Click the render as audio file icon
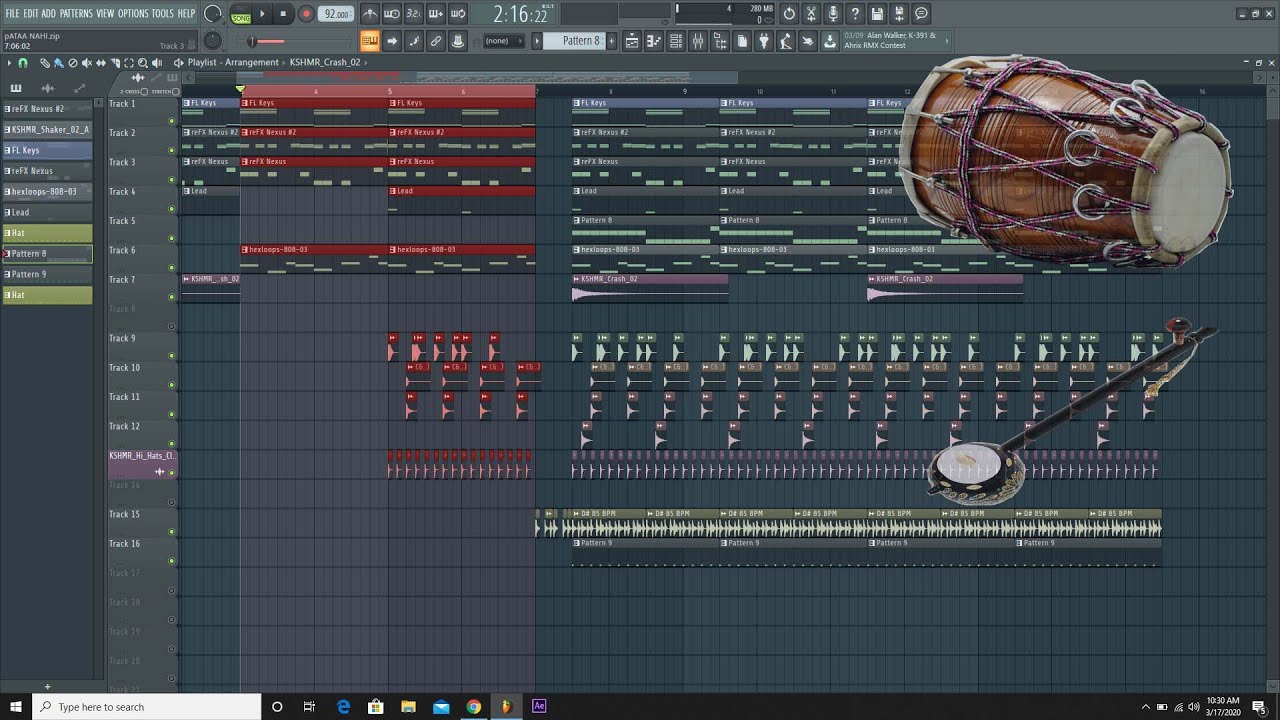Image resolution: width=1280 pixels, height=720 pixels. click(x=899, y=14)
